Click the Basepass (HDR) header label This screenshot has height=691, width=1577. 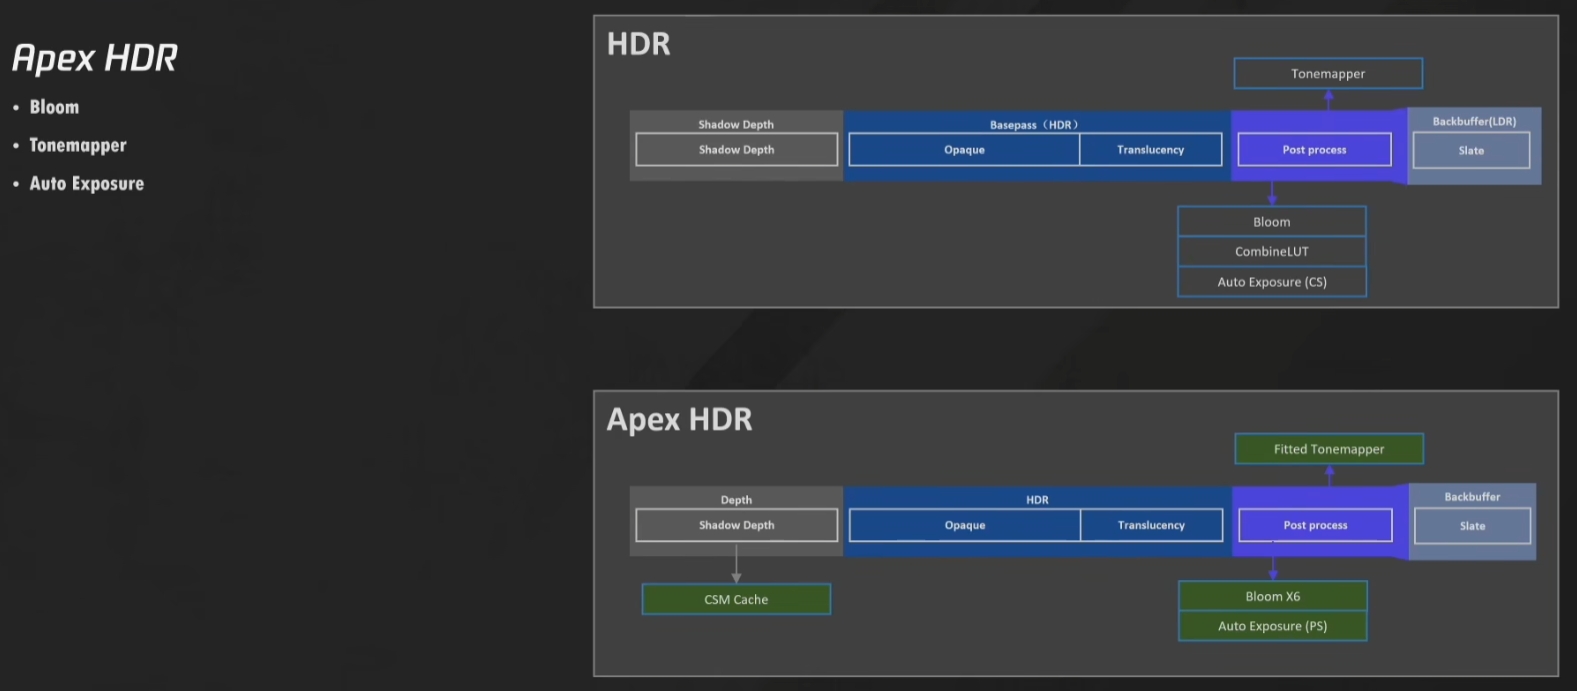point(1034,124)
